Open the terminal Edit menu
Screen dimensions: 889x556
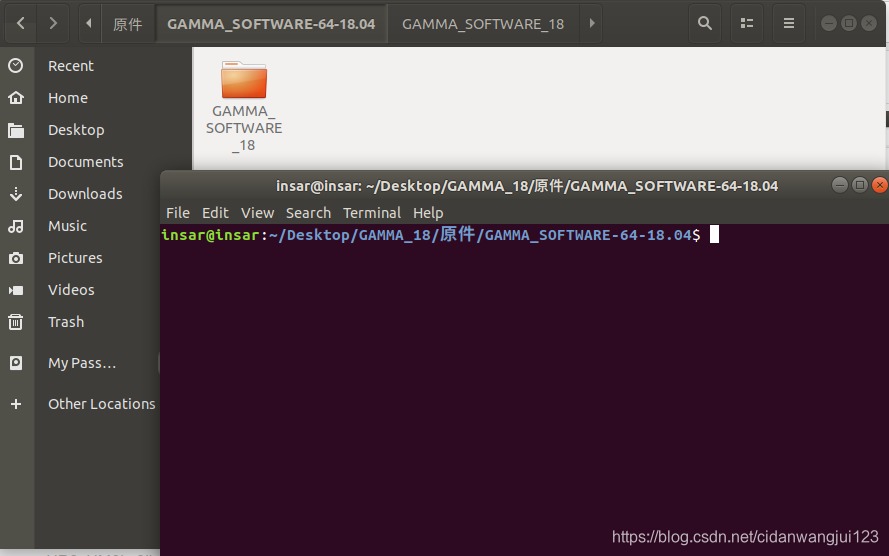(215, 213)
